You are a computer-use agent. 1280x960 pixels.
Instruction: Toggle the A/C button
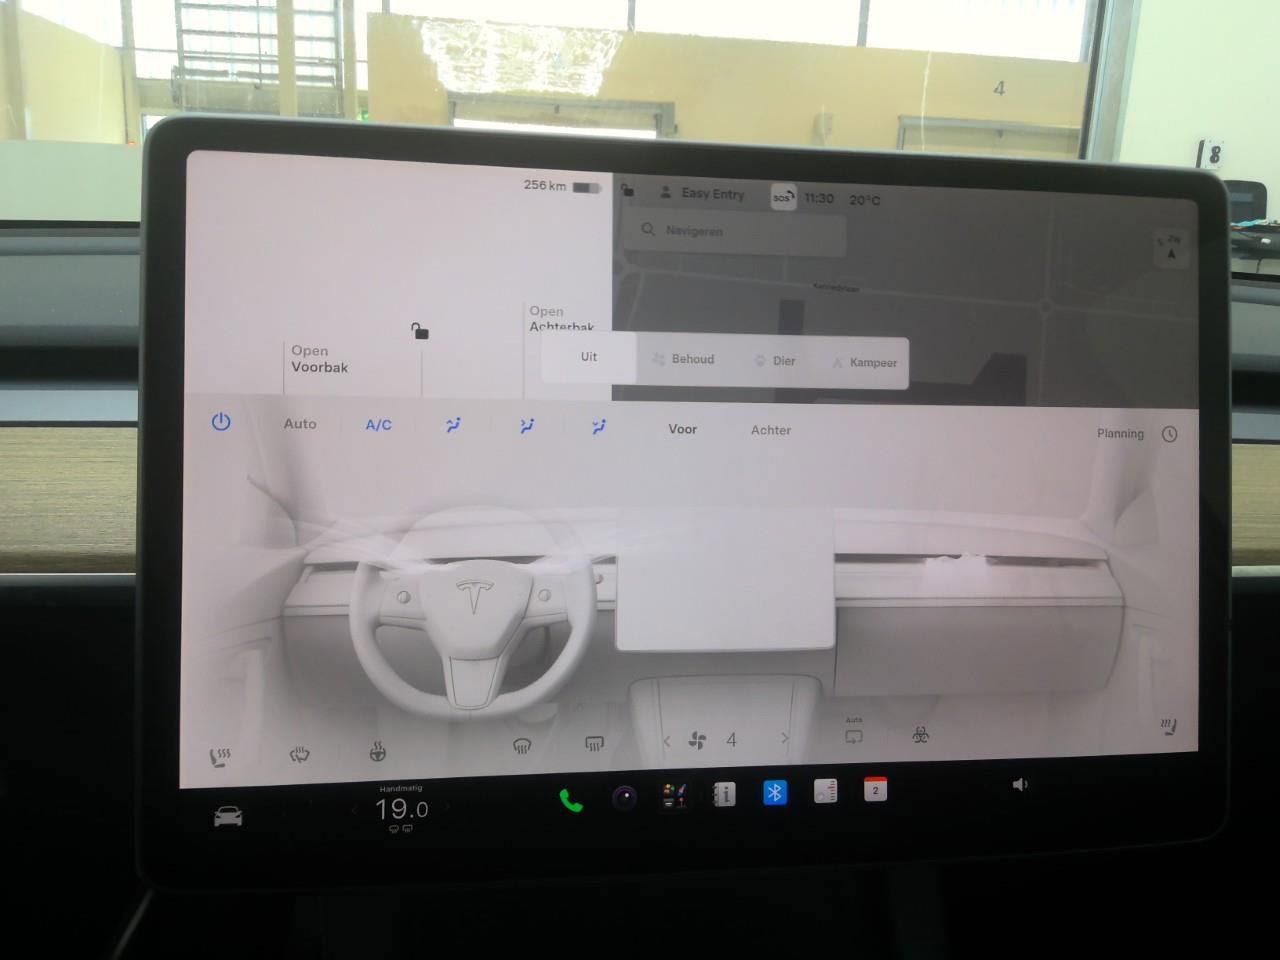click(x=378, y=425)
